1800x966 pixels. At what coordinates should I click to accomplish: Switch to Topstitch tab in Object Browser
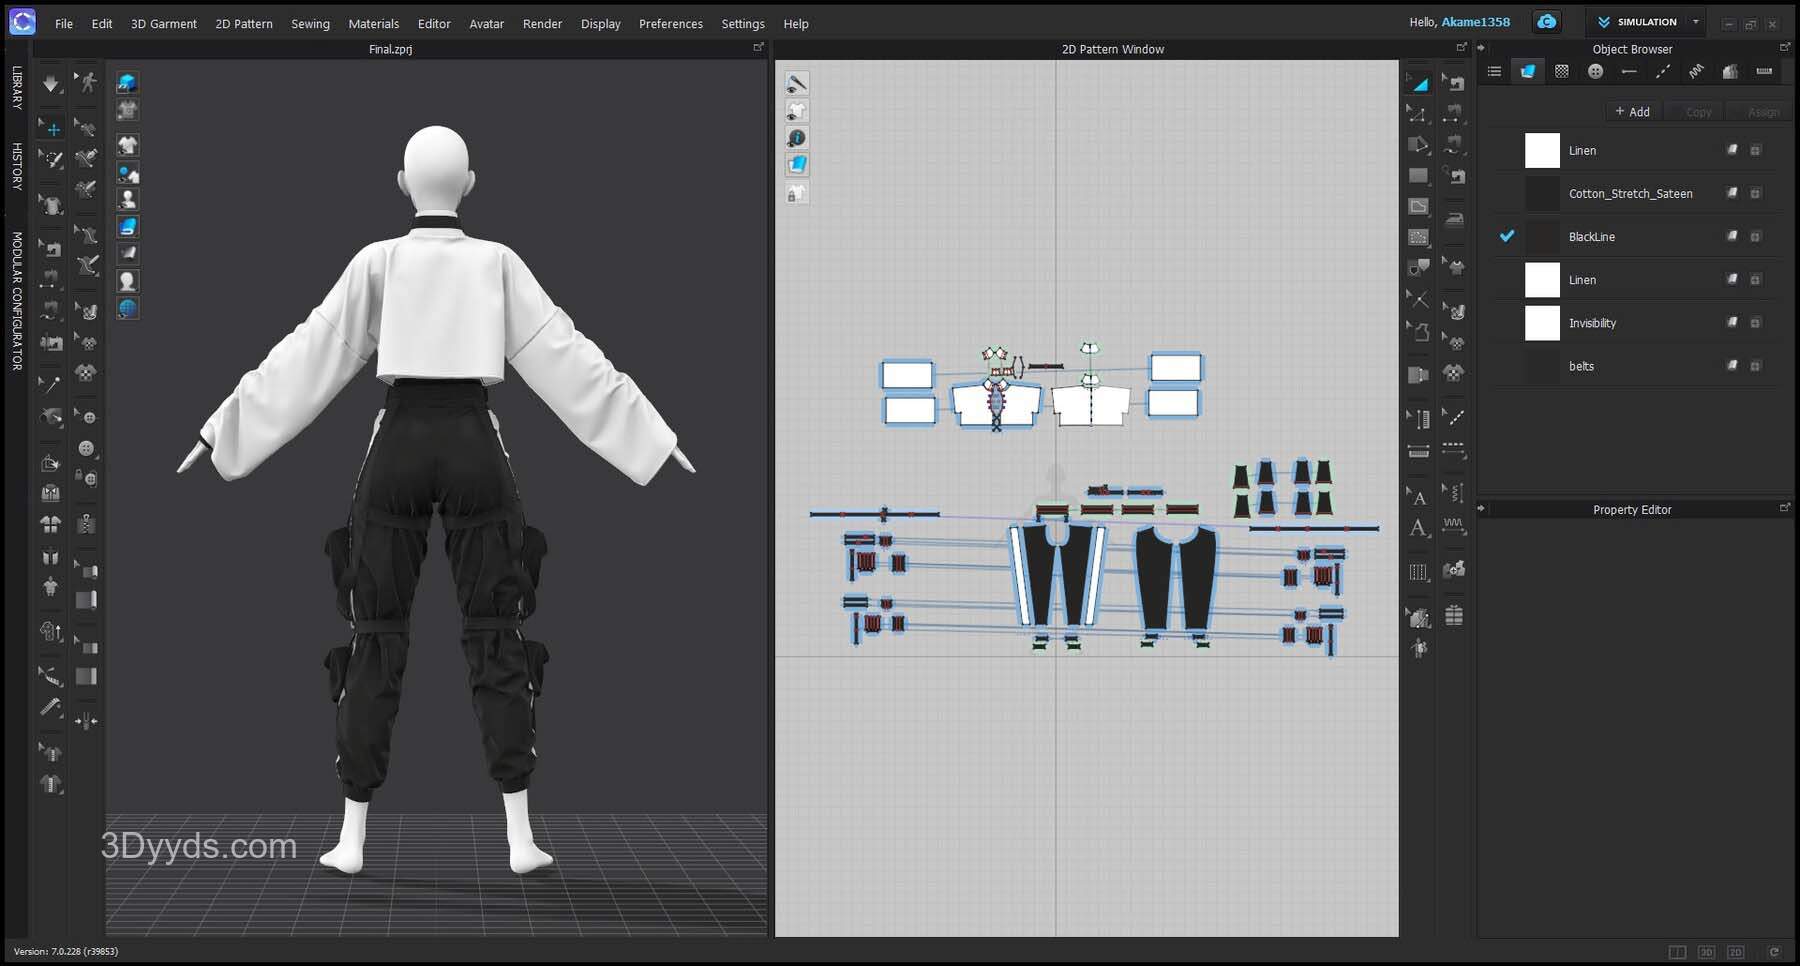pos(1662,71)
